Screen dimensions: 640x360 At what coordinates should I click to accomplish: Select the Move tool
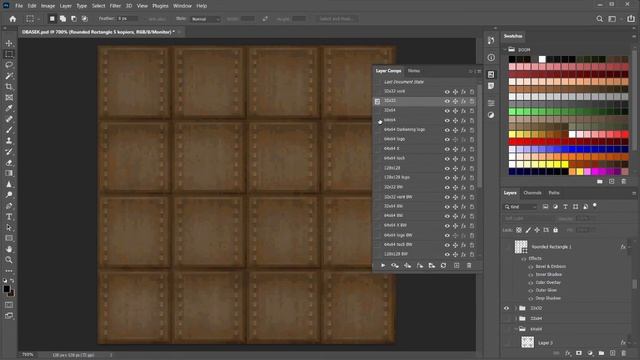[x=9, y=43]
